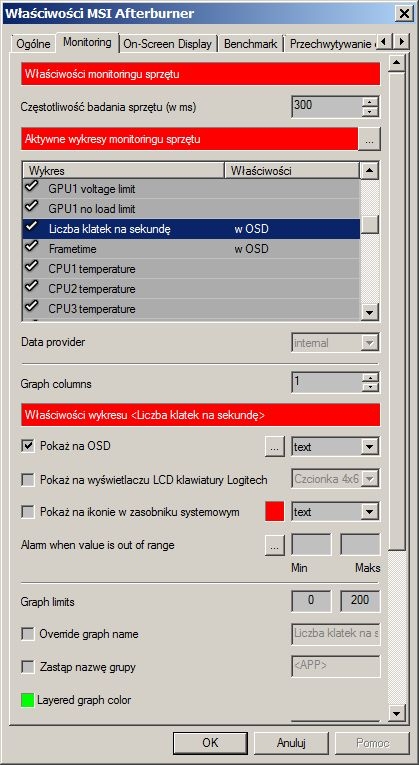Image resolution: width=419 pixels, height=765 pixels.
Task: Click the graph upper limit field showing 200
Action: [360, 601]
